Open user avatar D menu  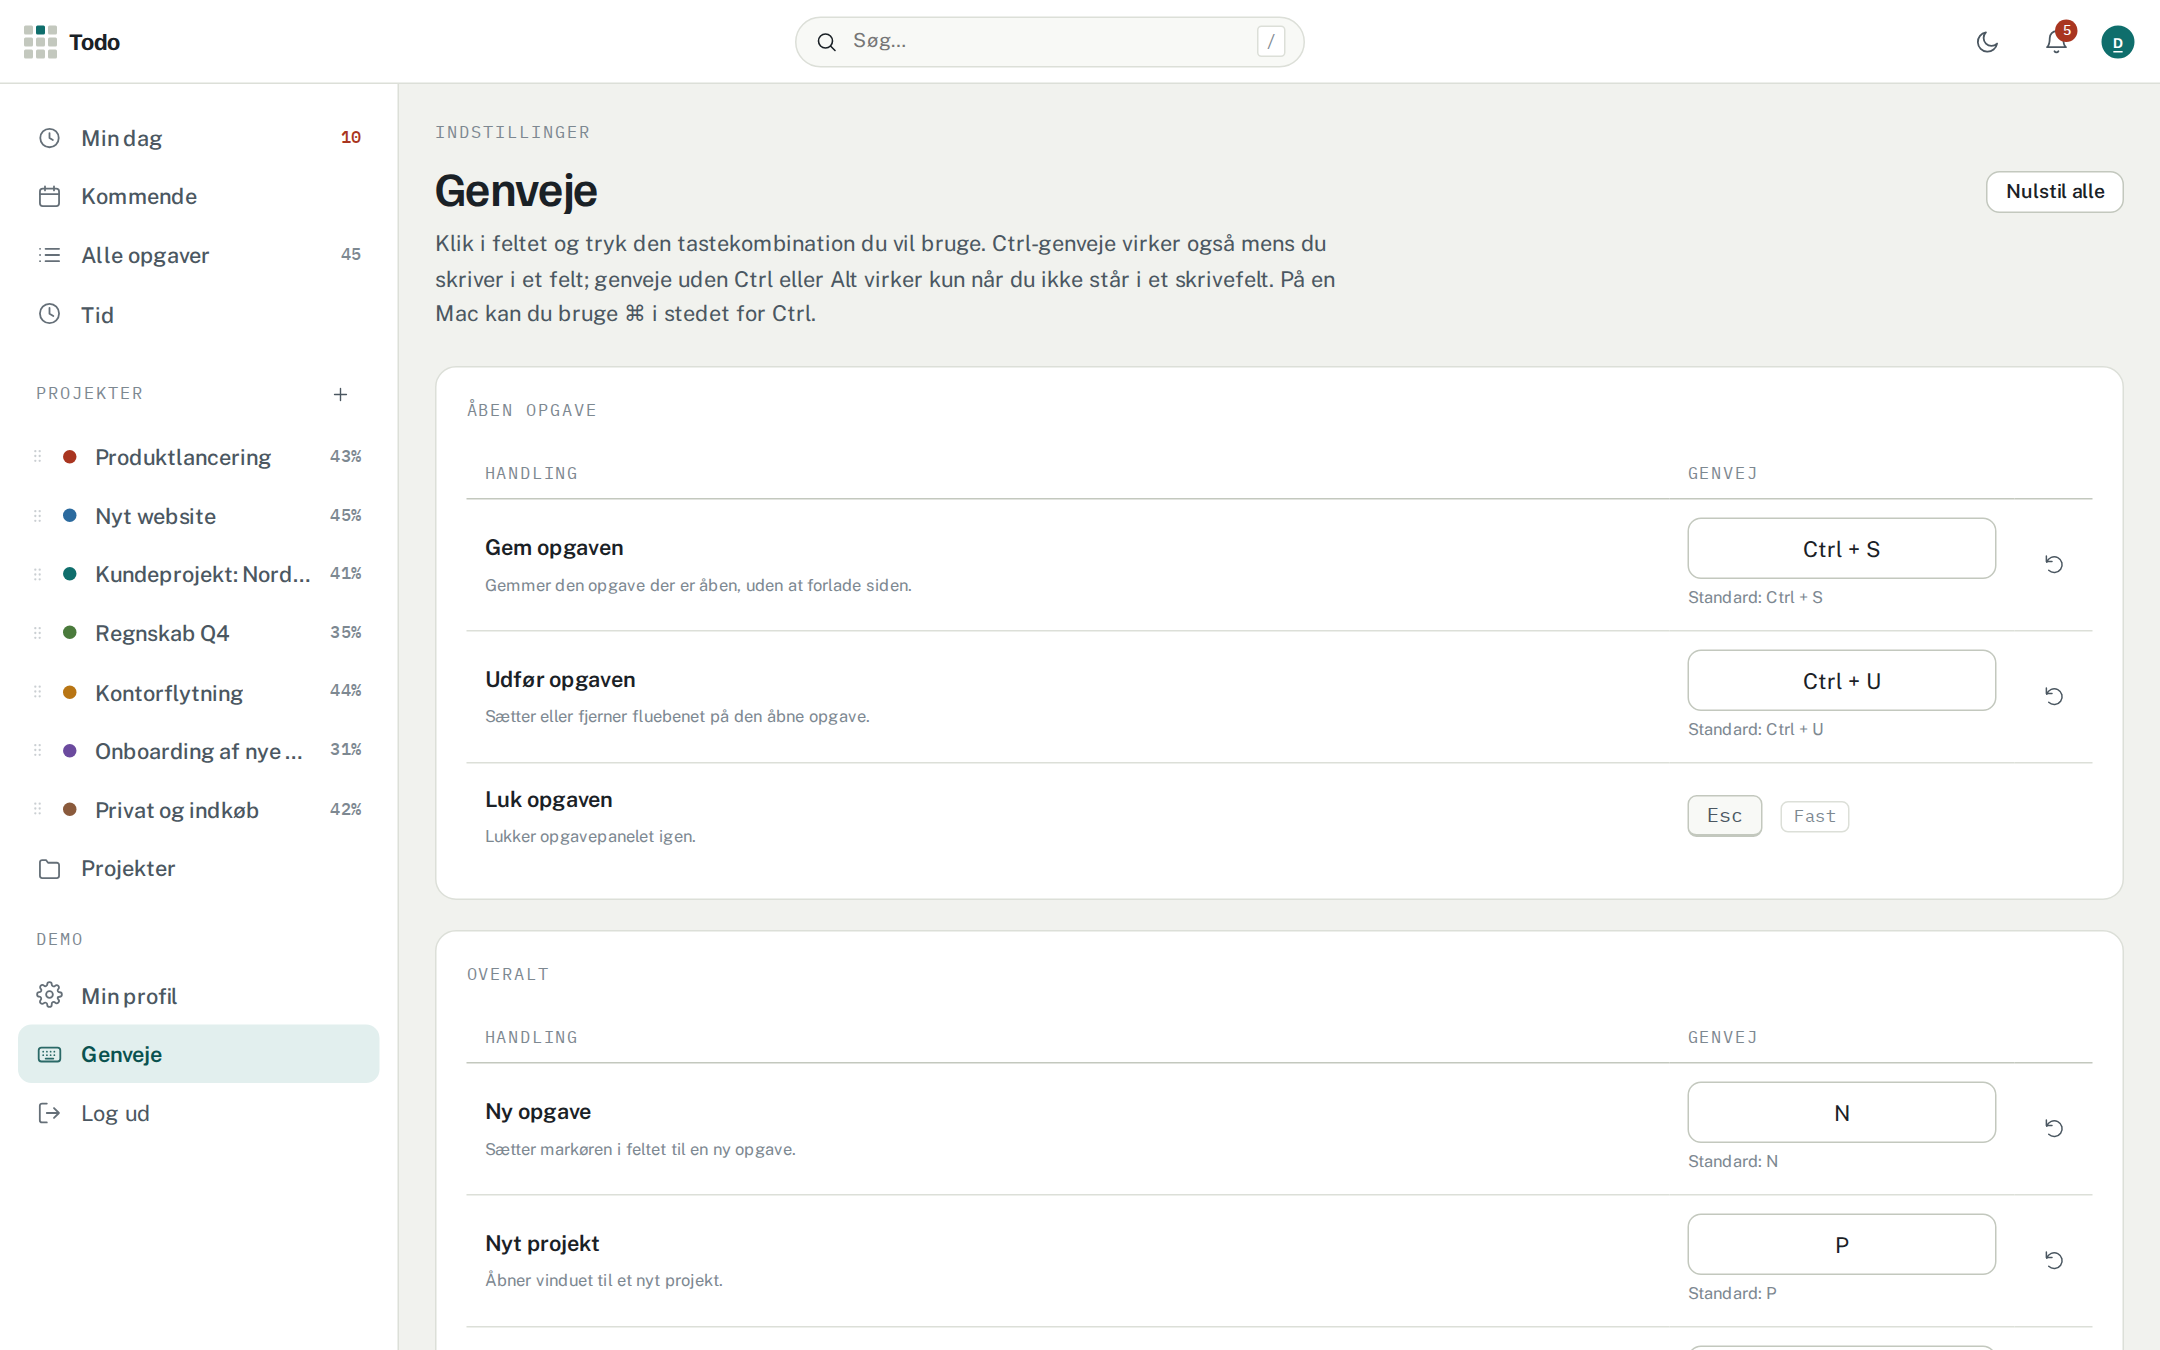(2117, 42)
